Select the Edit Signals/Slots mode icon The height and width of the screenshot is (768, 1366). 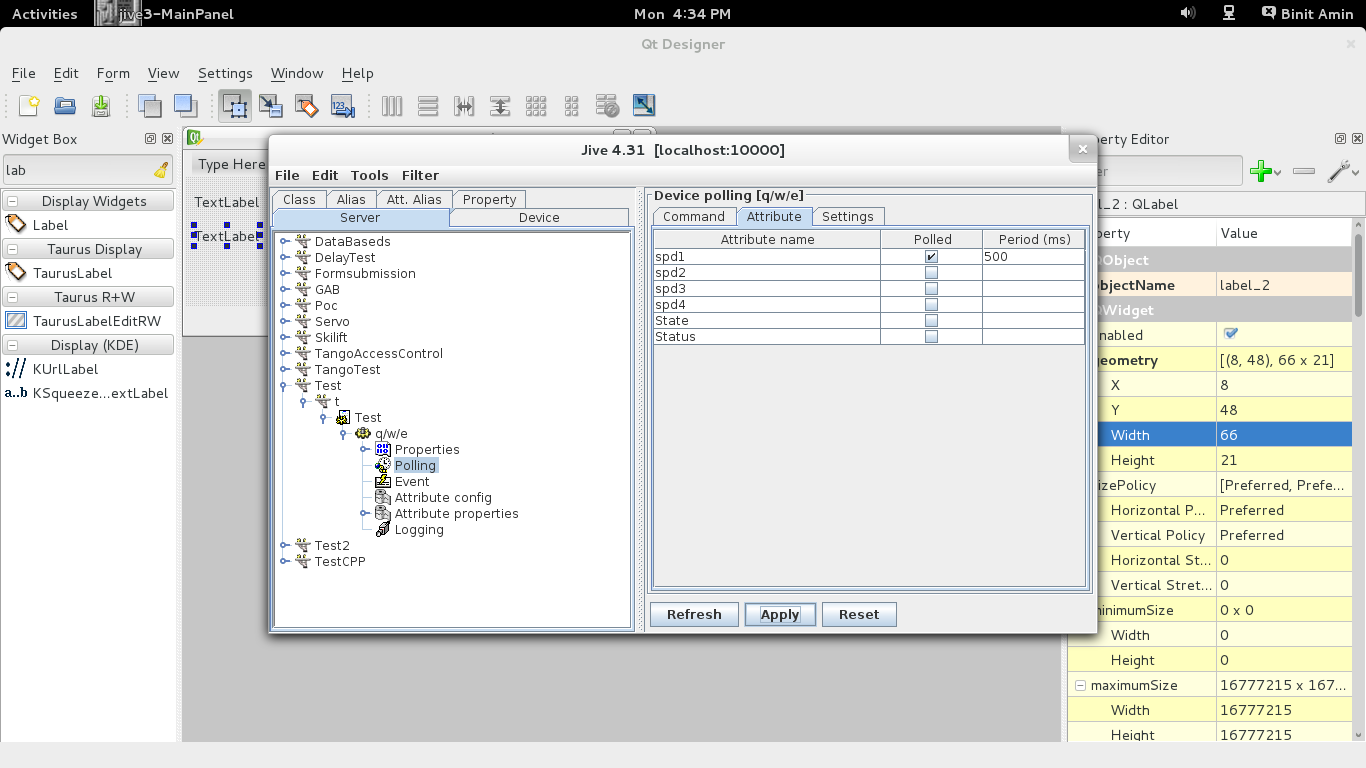[x=271, y=105]
